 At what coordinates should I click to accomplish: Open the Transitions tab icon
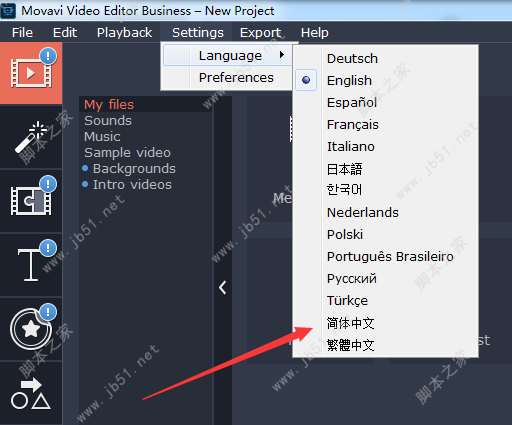pos(31,201)
